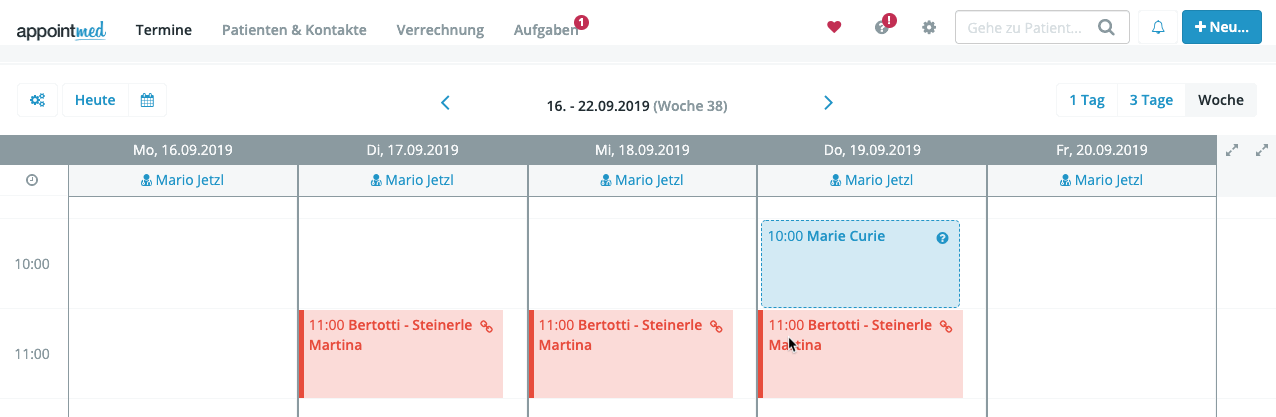Expand calendar with first fullscreen arrows icon
The height and width of the screenshot is (417, 1276).
tap(1232, 150)
